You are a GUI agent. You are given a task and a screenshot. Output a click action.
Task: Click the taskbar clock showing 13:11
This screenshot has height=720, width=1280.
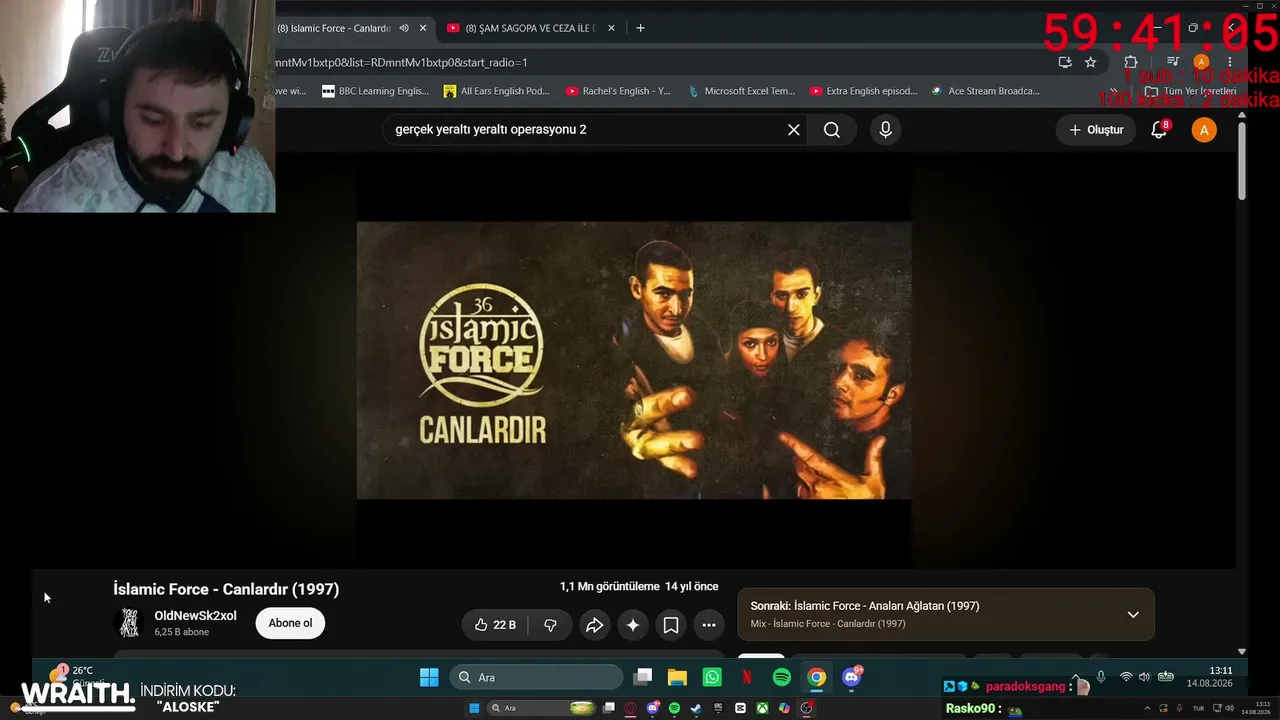coord(1209,677)
